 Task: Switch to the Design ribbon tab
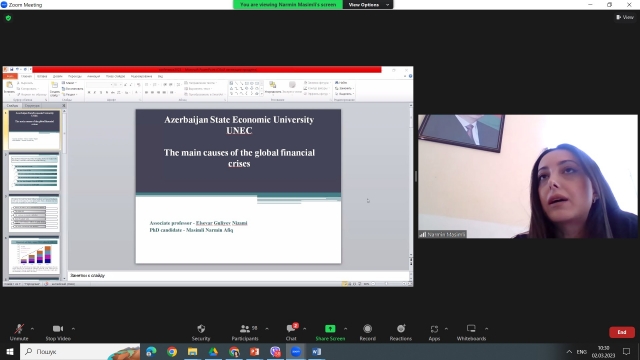coord(58,76)
